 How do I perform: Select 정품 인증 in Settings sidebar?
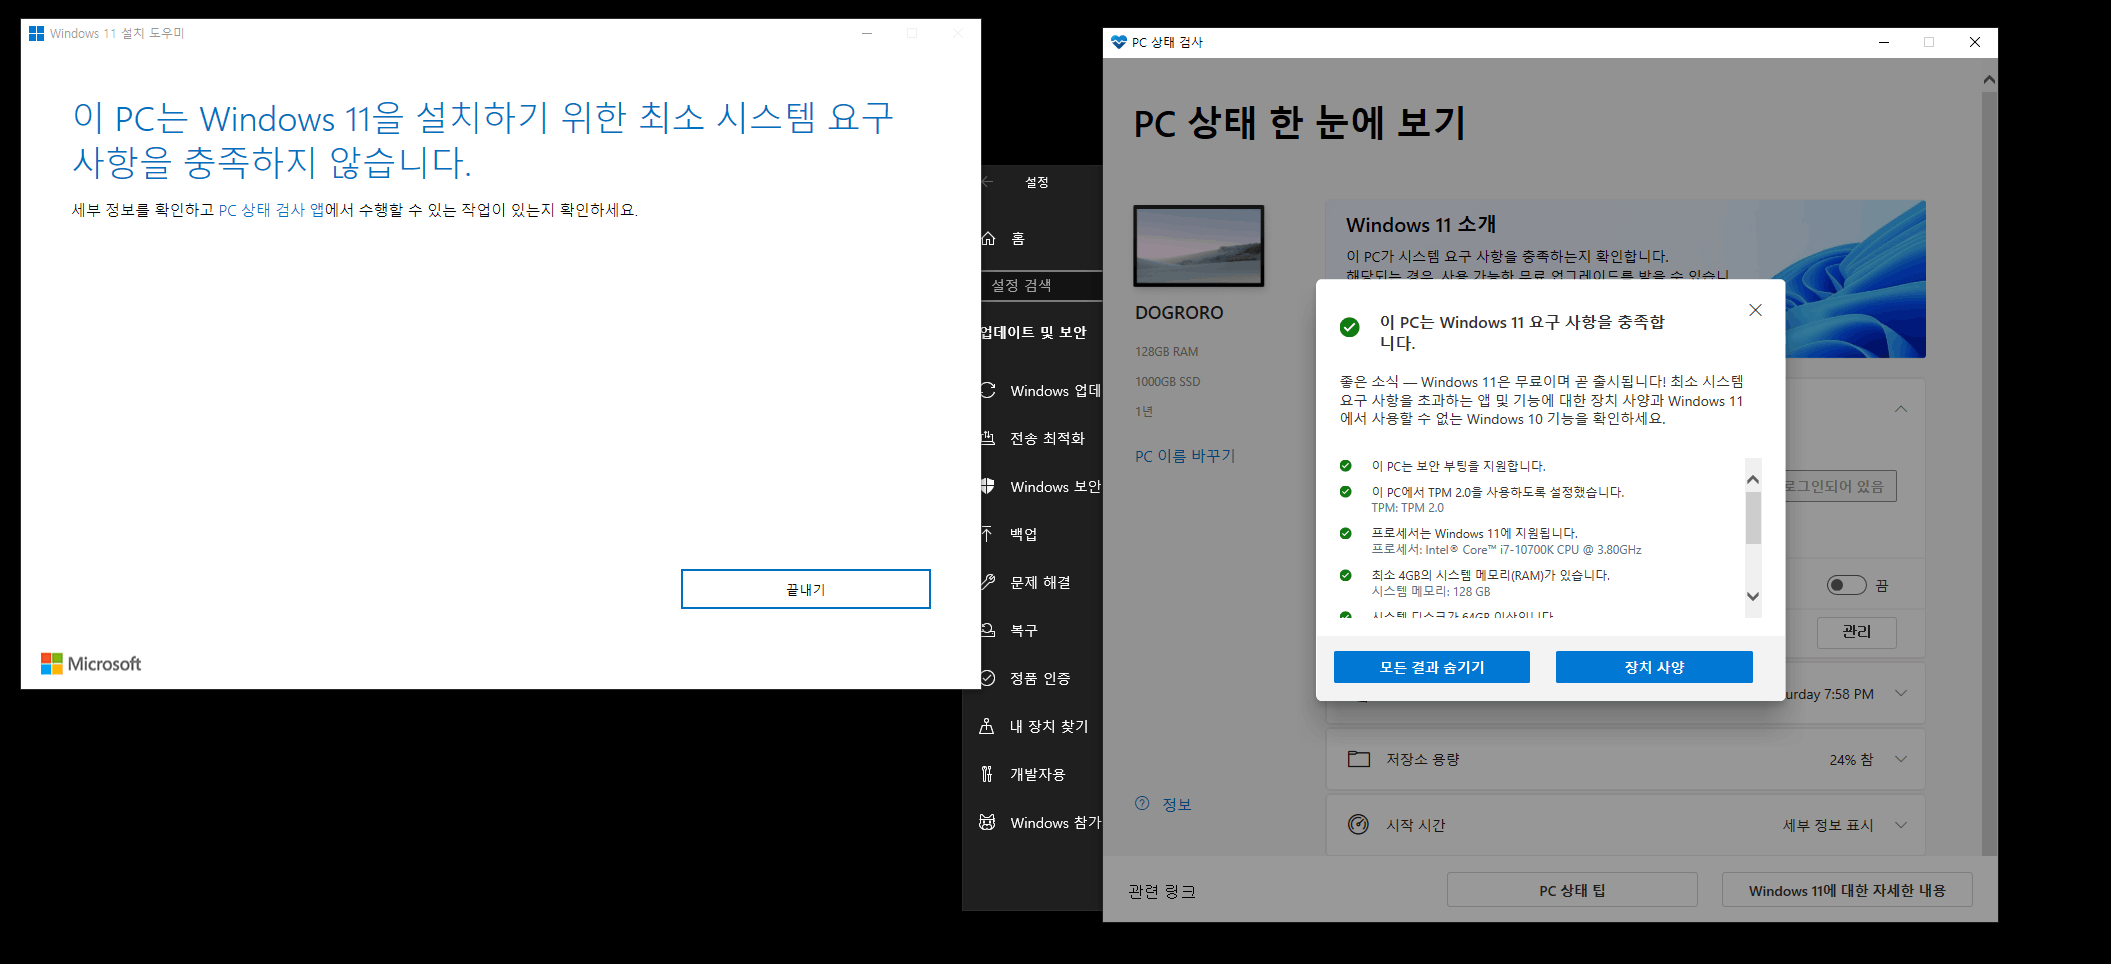1040,678
